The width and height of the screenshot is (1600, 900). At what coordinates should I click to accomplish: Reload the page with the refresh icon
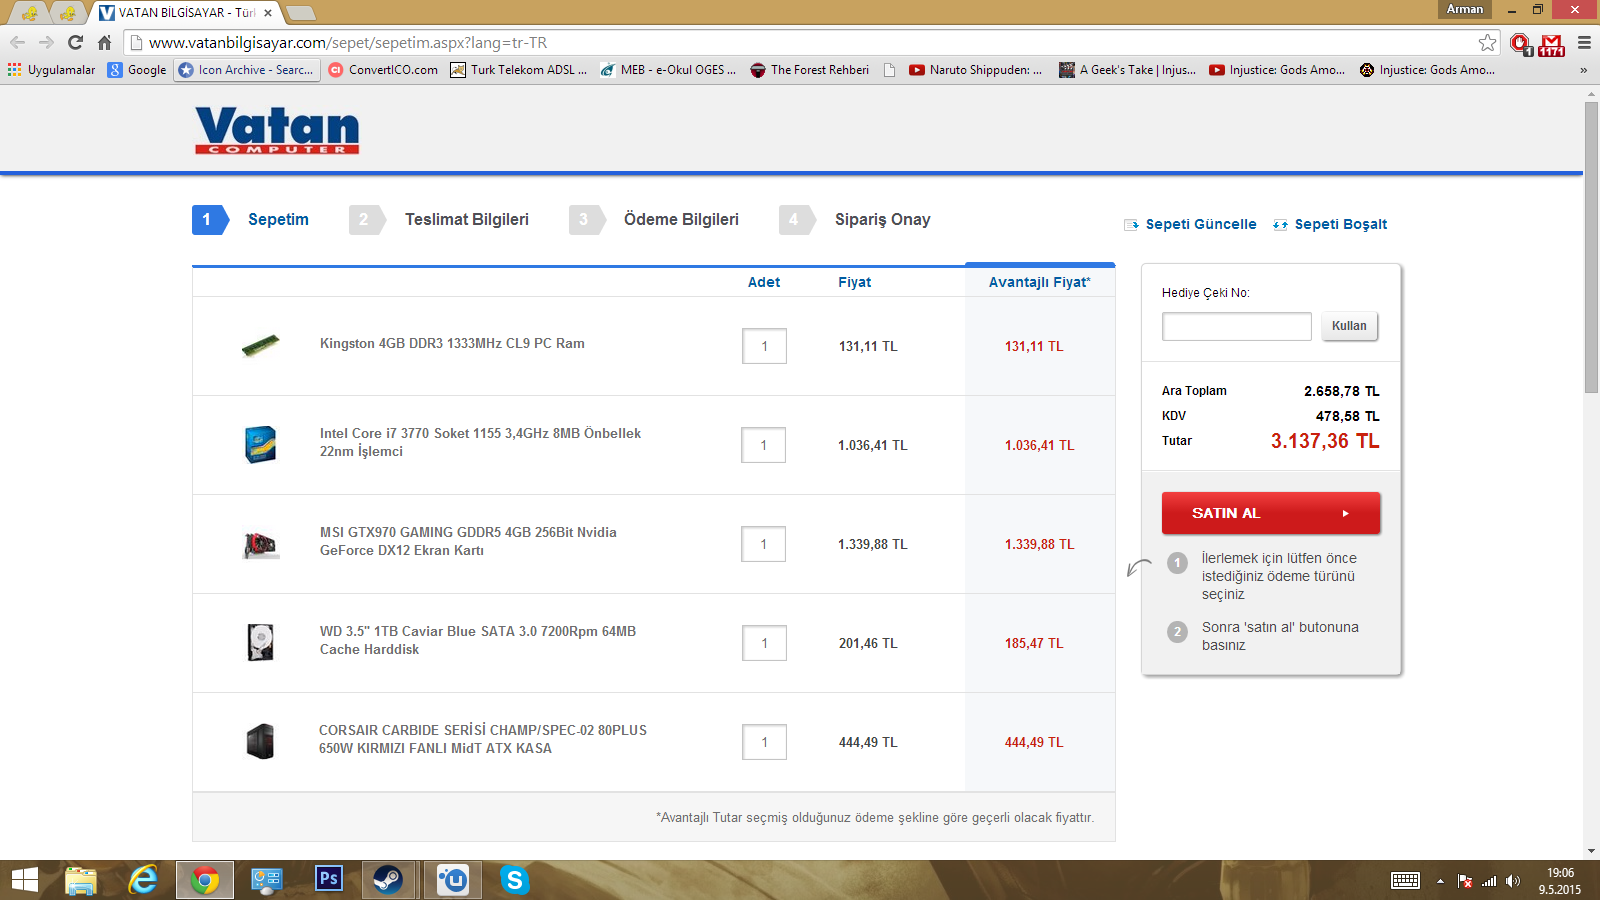point(75,42)
